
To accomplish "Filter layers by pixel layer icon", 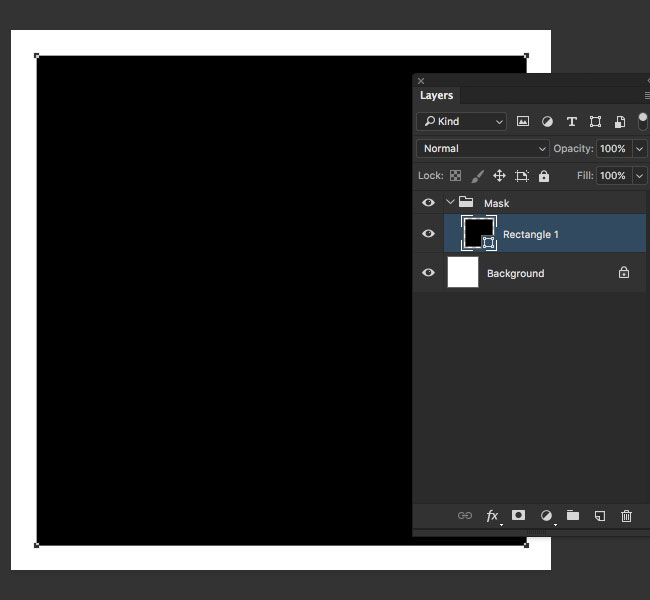I will tap(523, 121).
